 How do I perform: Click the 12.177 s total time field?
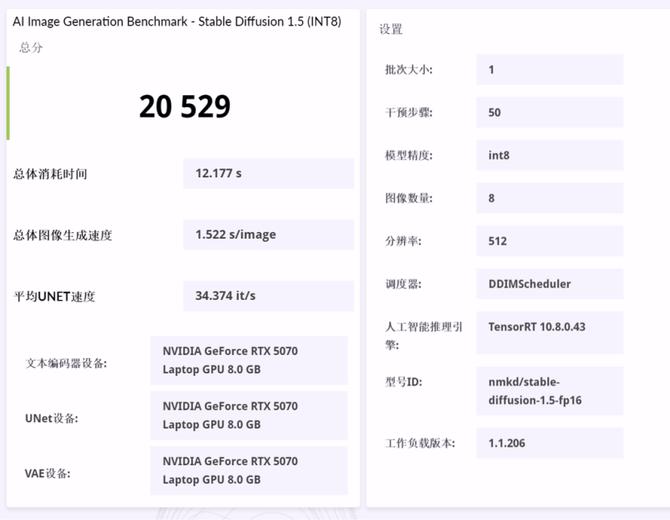coord(268,173)
